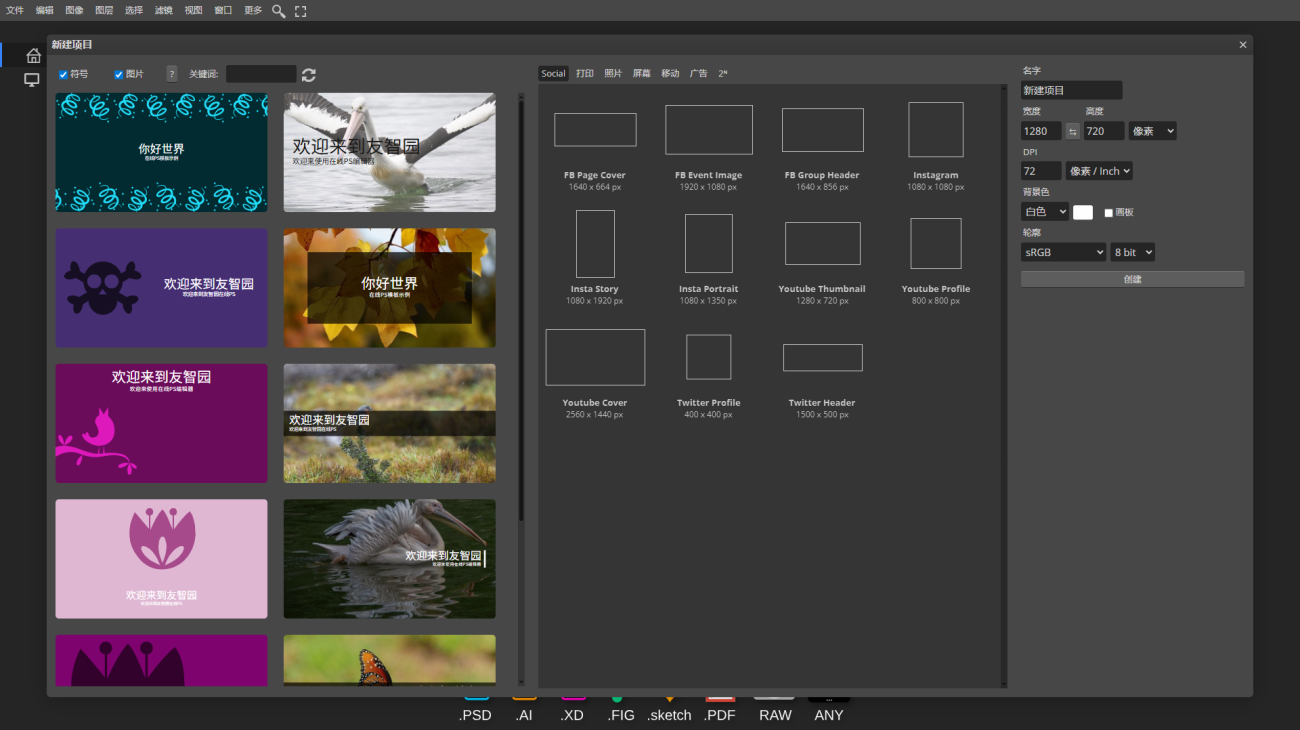1300x730 pixels.
Task: Click the 创建 button
Action: (1132, 279)
